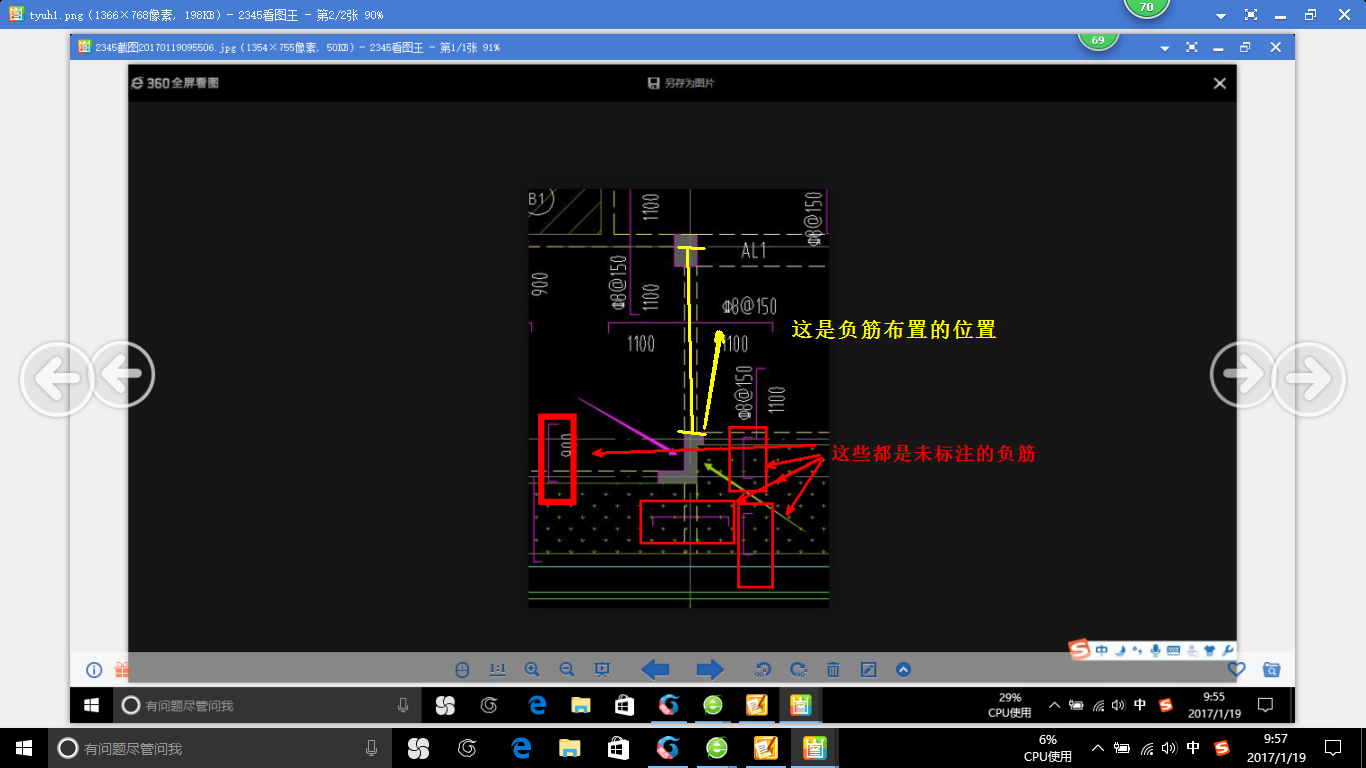Click the gift icon in the bottom toolbar
1366x768 pixels.
[x=121, y=670]
